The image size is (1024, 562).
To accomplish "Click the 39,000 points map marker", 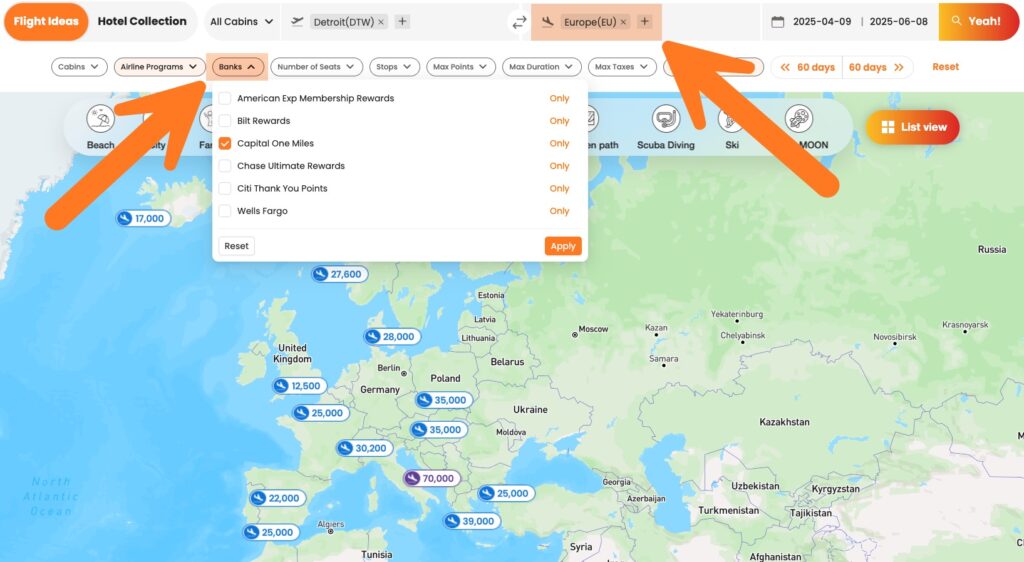I will (x=472, y=522).
